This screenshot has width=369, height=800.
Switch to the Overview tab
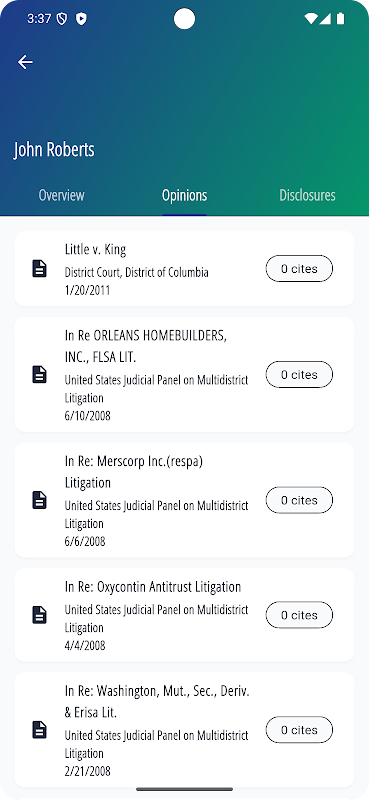(x=61, y=195)
